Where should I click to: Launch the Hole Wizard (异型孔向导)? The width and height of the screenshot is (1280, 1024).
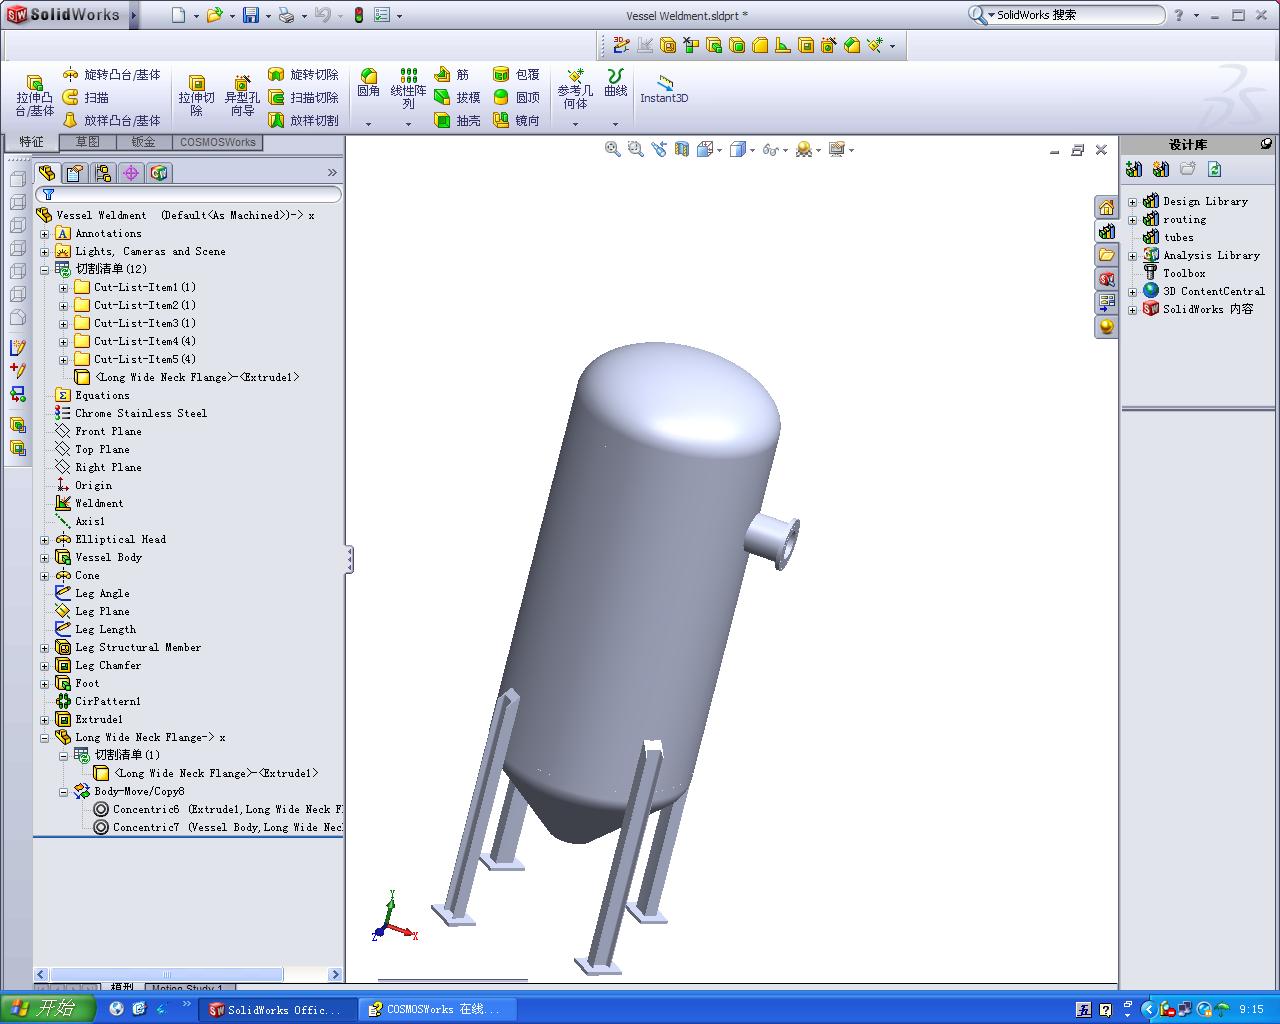[242, 97]
